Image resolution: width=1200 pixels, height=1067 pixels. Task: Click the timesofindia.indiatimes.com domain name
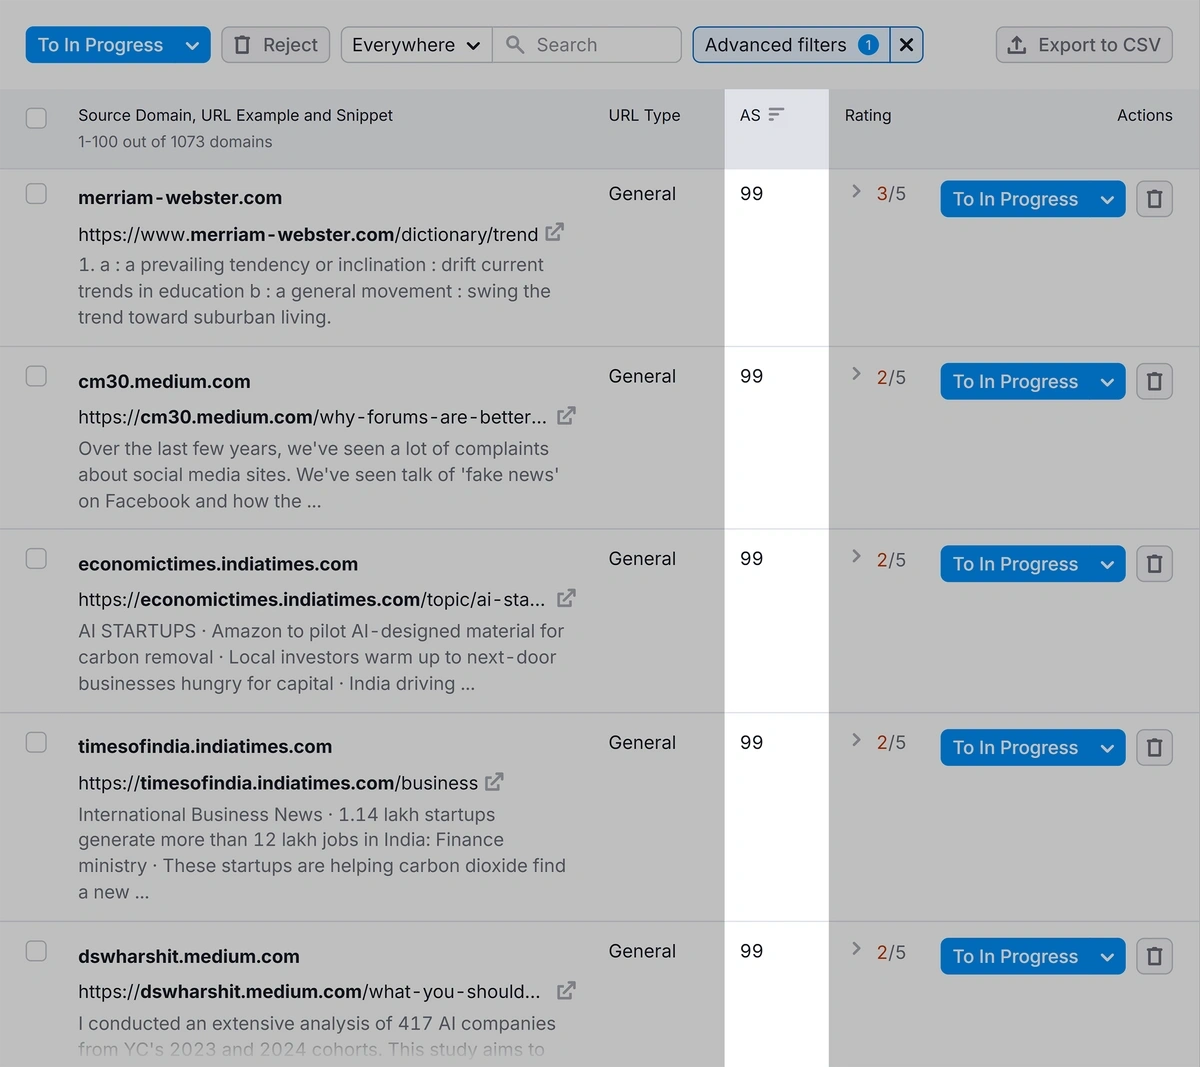pos(205,747)
